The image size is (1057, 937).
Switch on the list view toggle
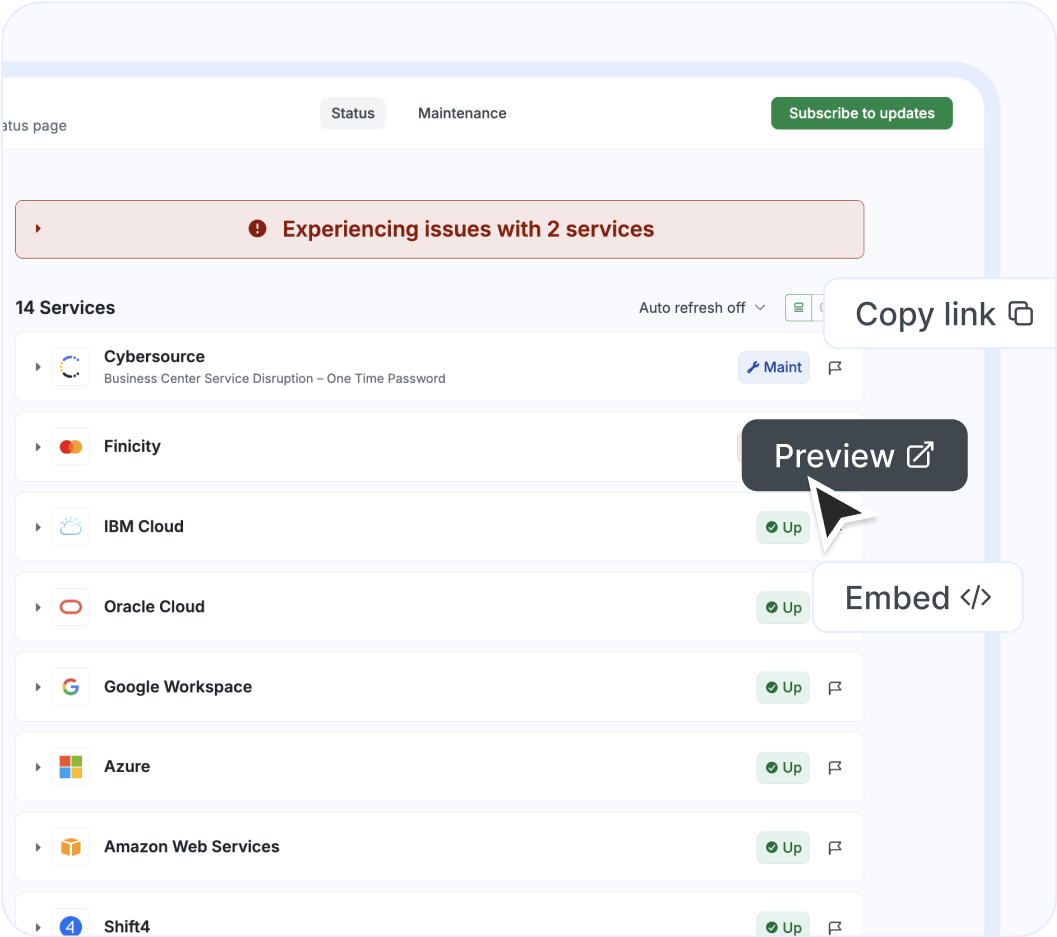[798, 307]
